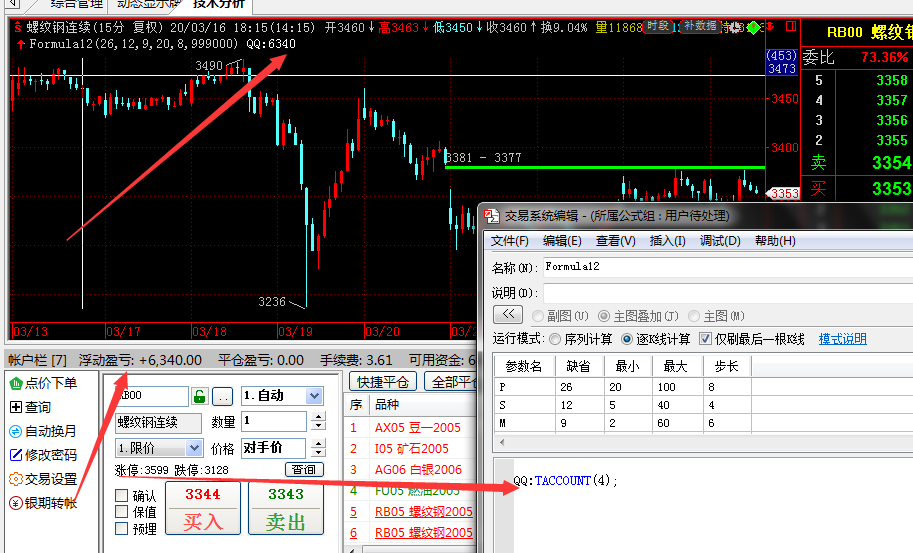Image resolution: width=913 pixels, height=553 pixels.
Task: Select position row I05 矿石2005
Action: click(x=412, y=449)
